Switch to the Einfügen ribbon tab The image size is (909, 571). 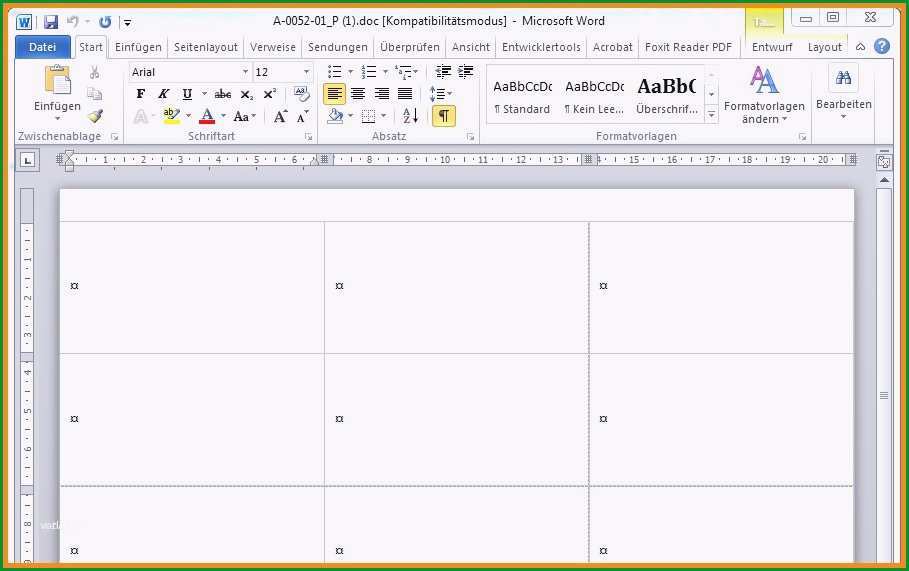pos(138,47)
